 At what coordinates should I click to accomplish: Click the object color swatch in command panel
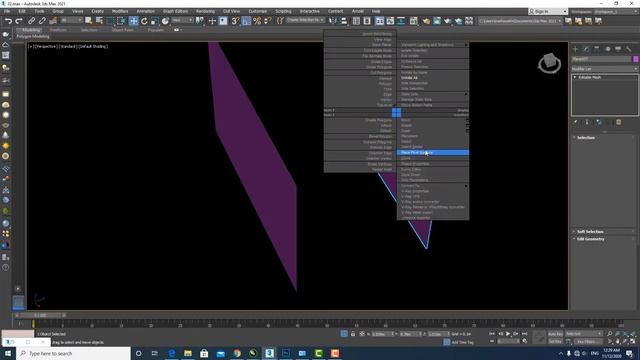[636, 59]
